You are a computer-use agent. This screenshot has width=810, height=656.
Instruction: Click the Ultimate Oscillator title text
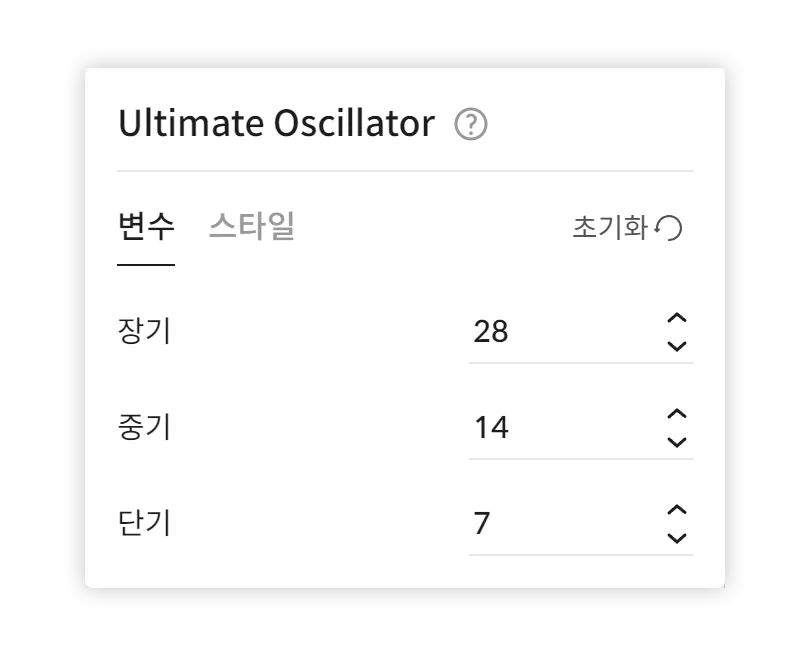click(277, 125)
